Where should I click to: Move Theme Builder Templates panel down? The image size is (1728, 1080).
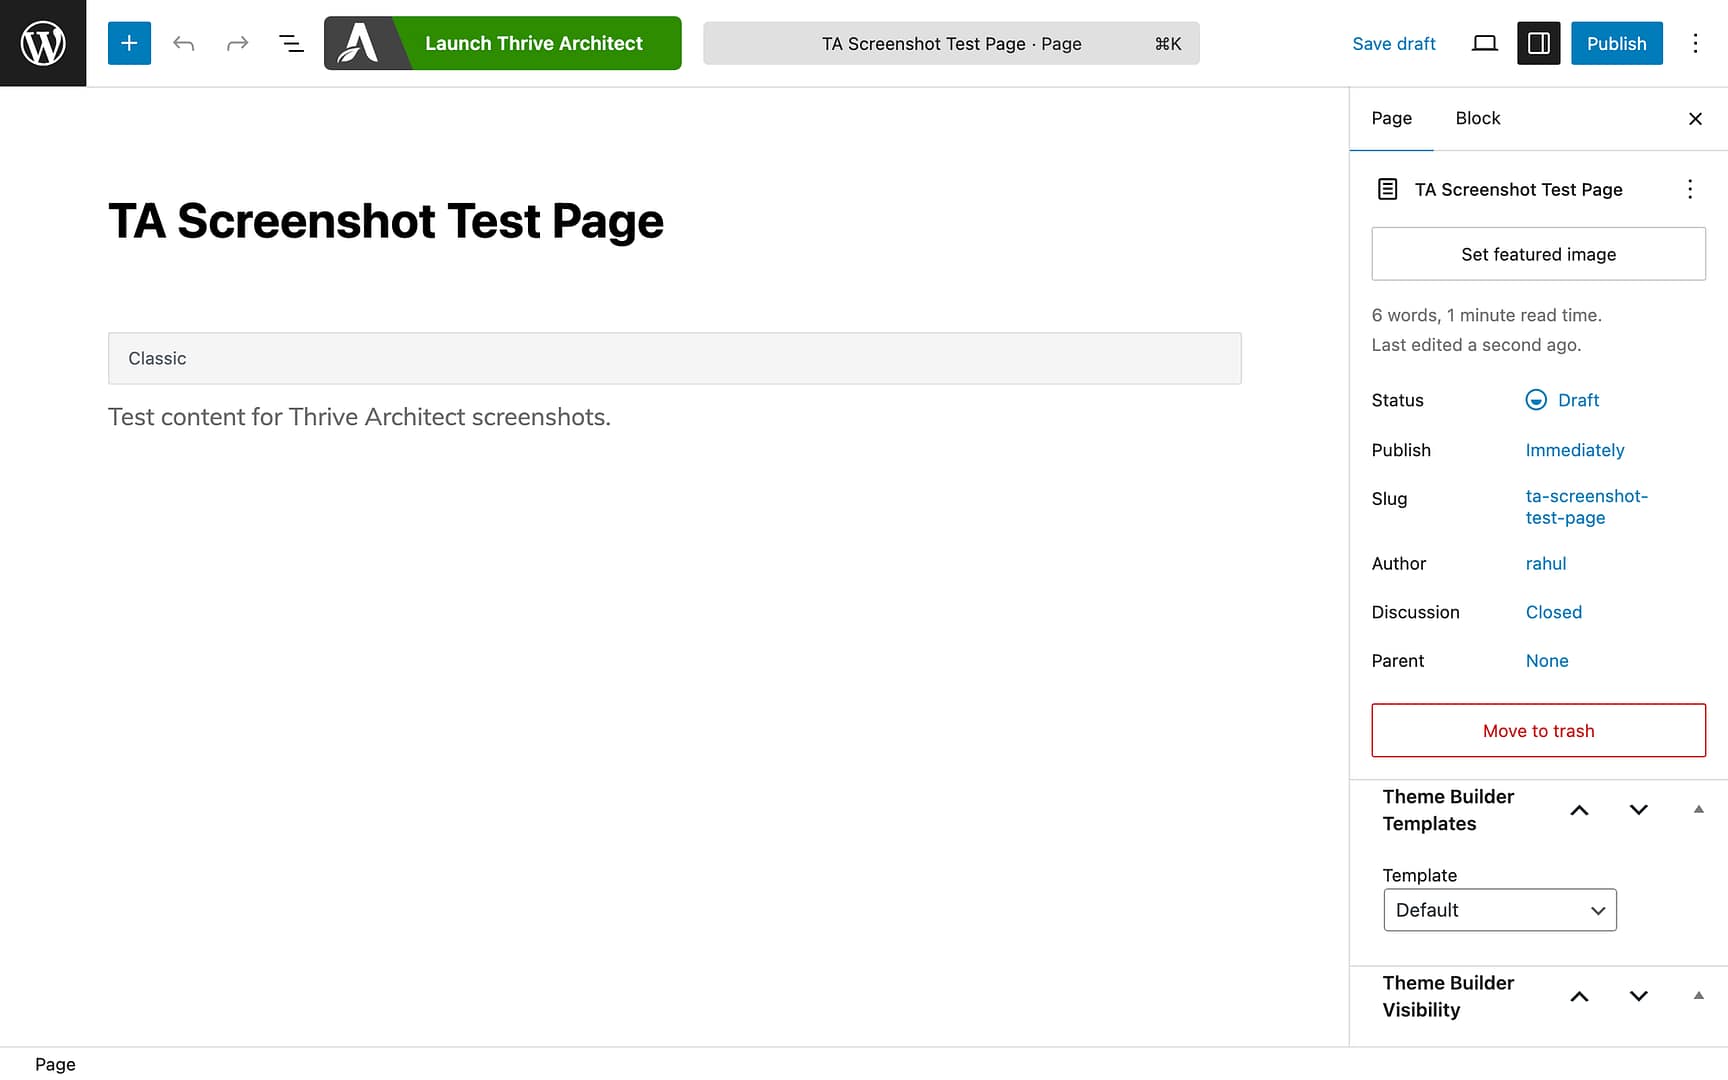click(1638, 809)
